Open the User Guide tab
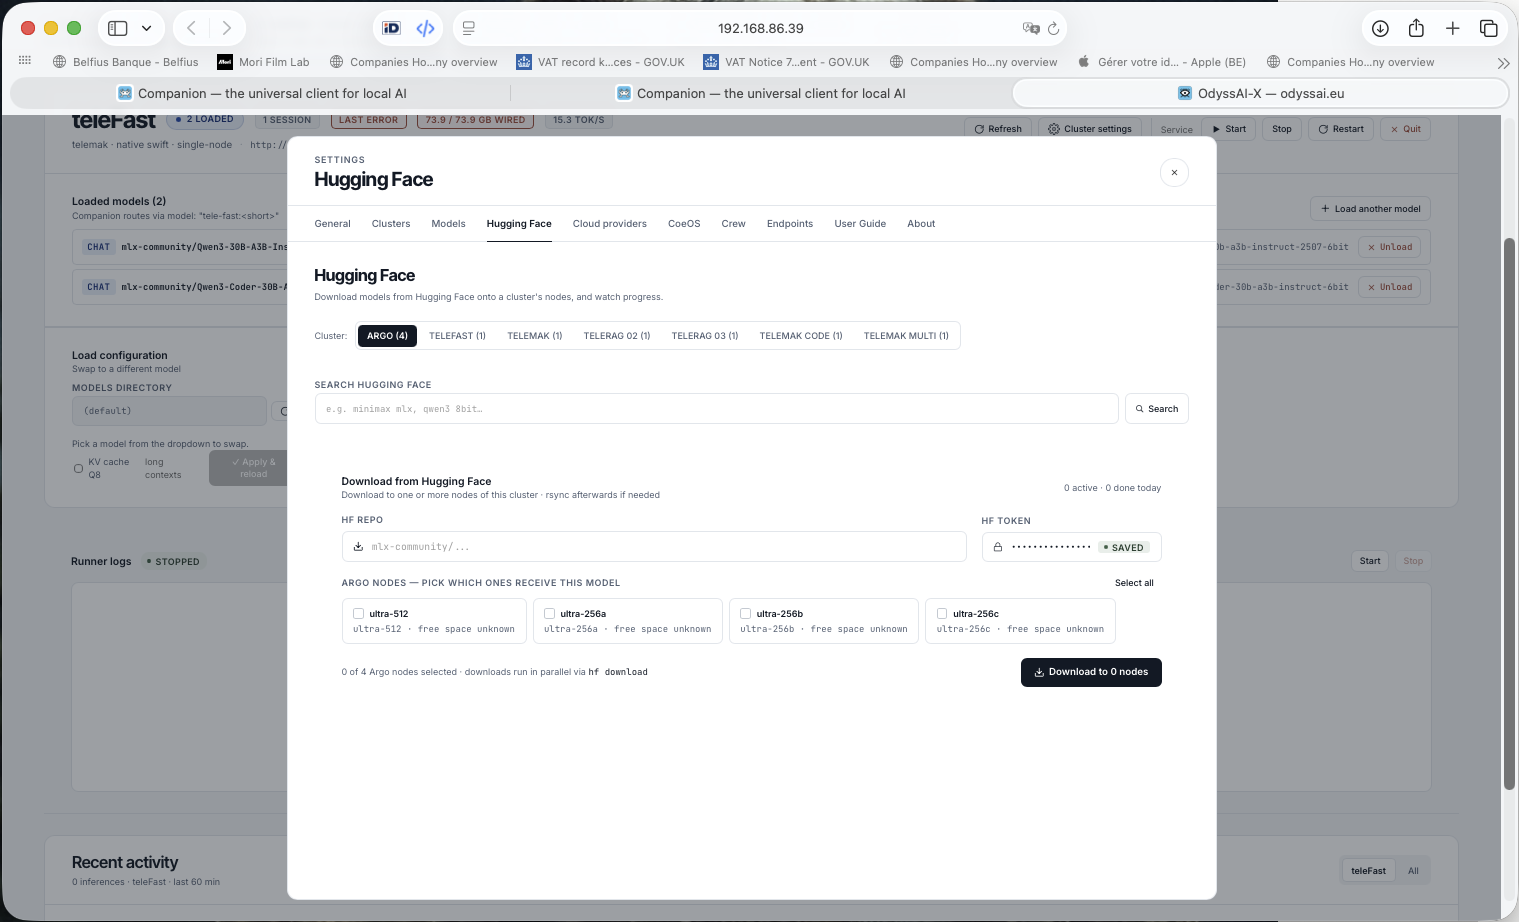 pos(860,224)
